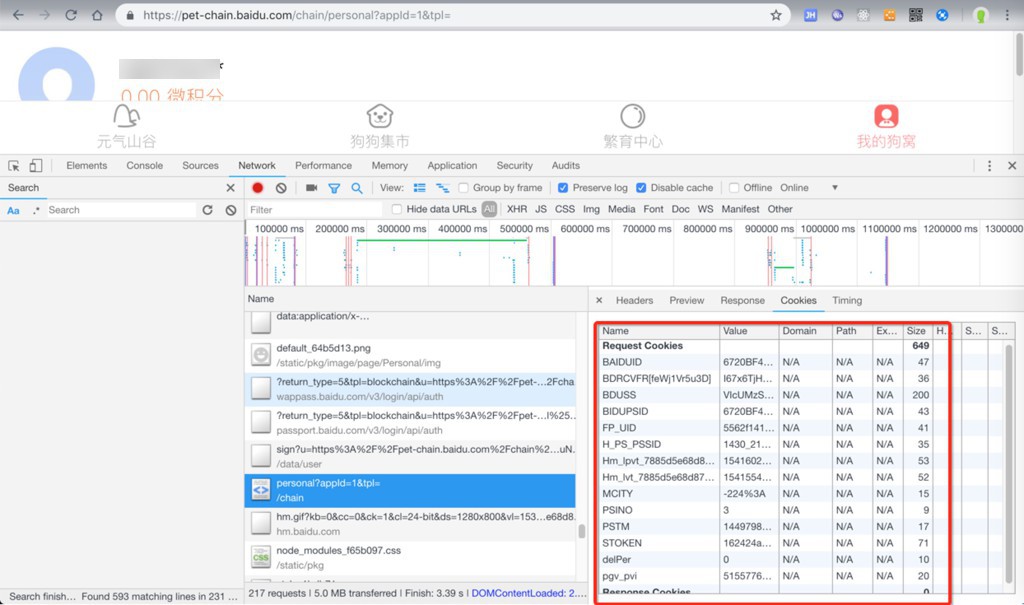
Task: Toggle regular expression search option
Action: pos(36,210)
